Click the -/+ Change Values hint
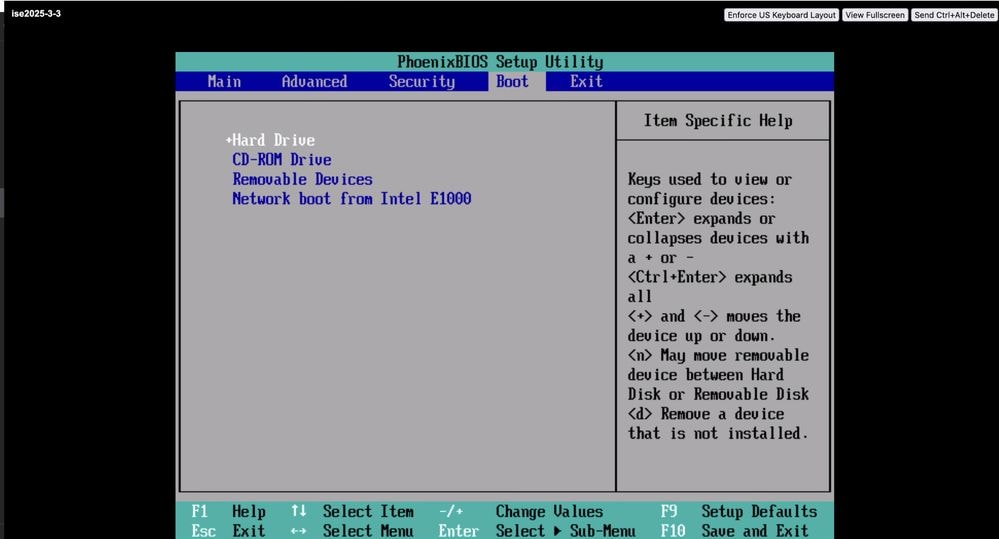Viewport: 999px width, 539px height. [x=521, y=511]
